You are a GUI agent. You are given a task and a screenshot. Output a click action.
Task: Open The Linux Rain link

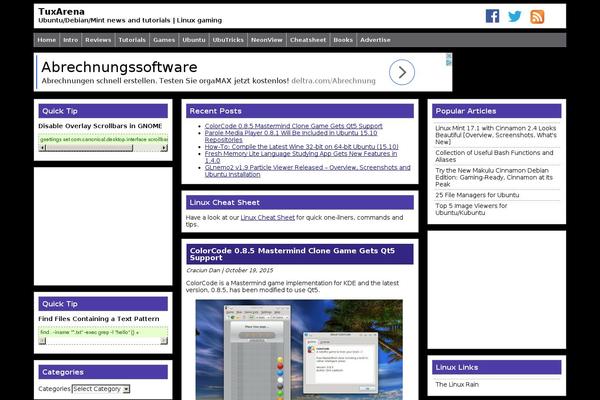457,384
